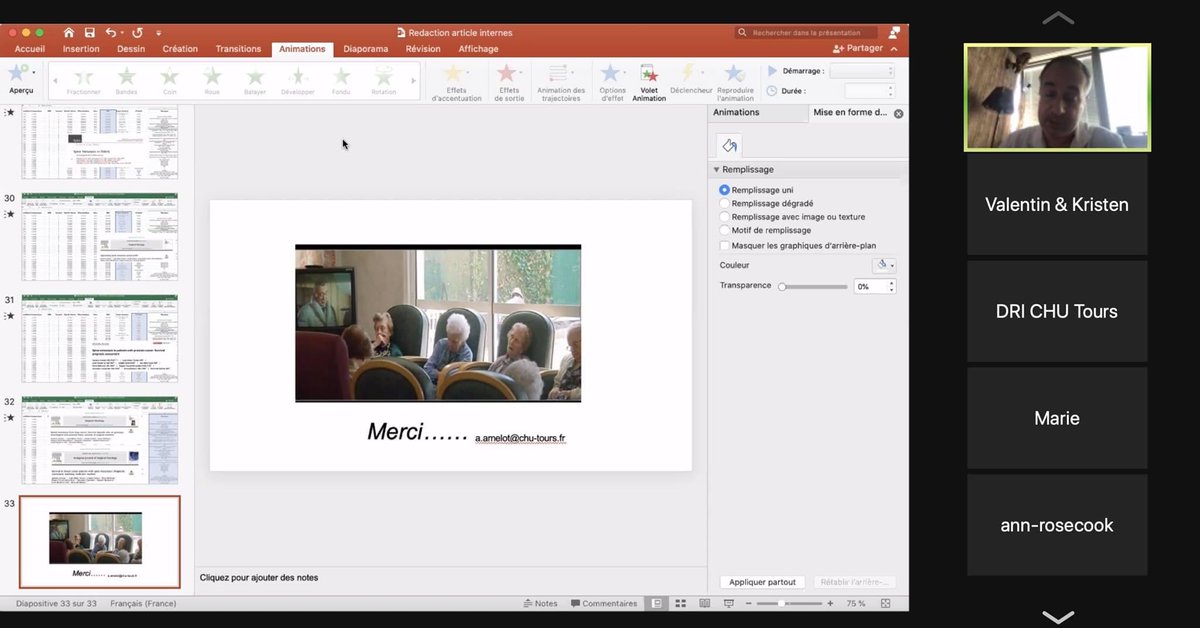The height and width of the screenshot is (628, 1200).
Task: Select the Balayer animation effect
Action: point(255,80)
